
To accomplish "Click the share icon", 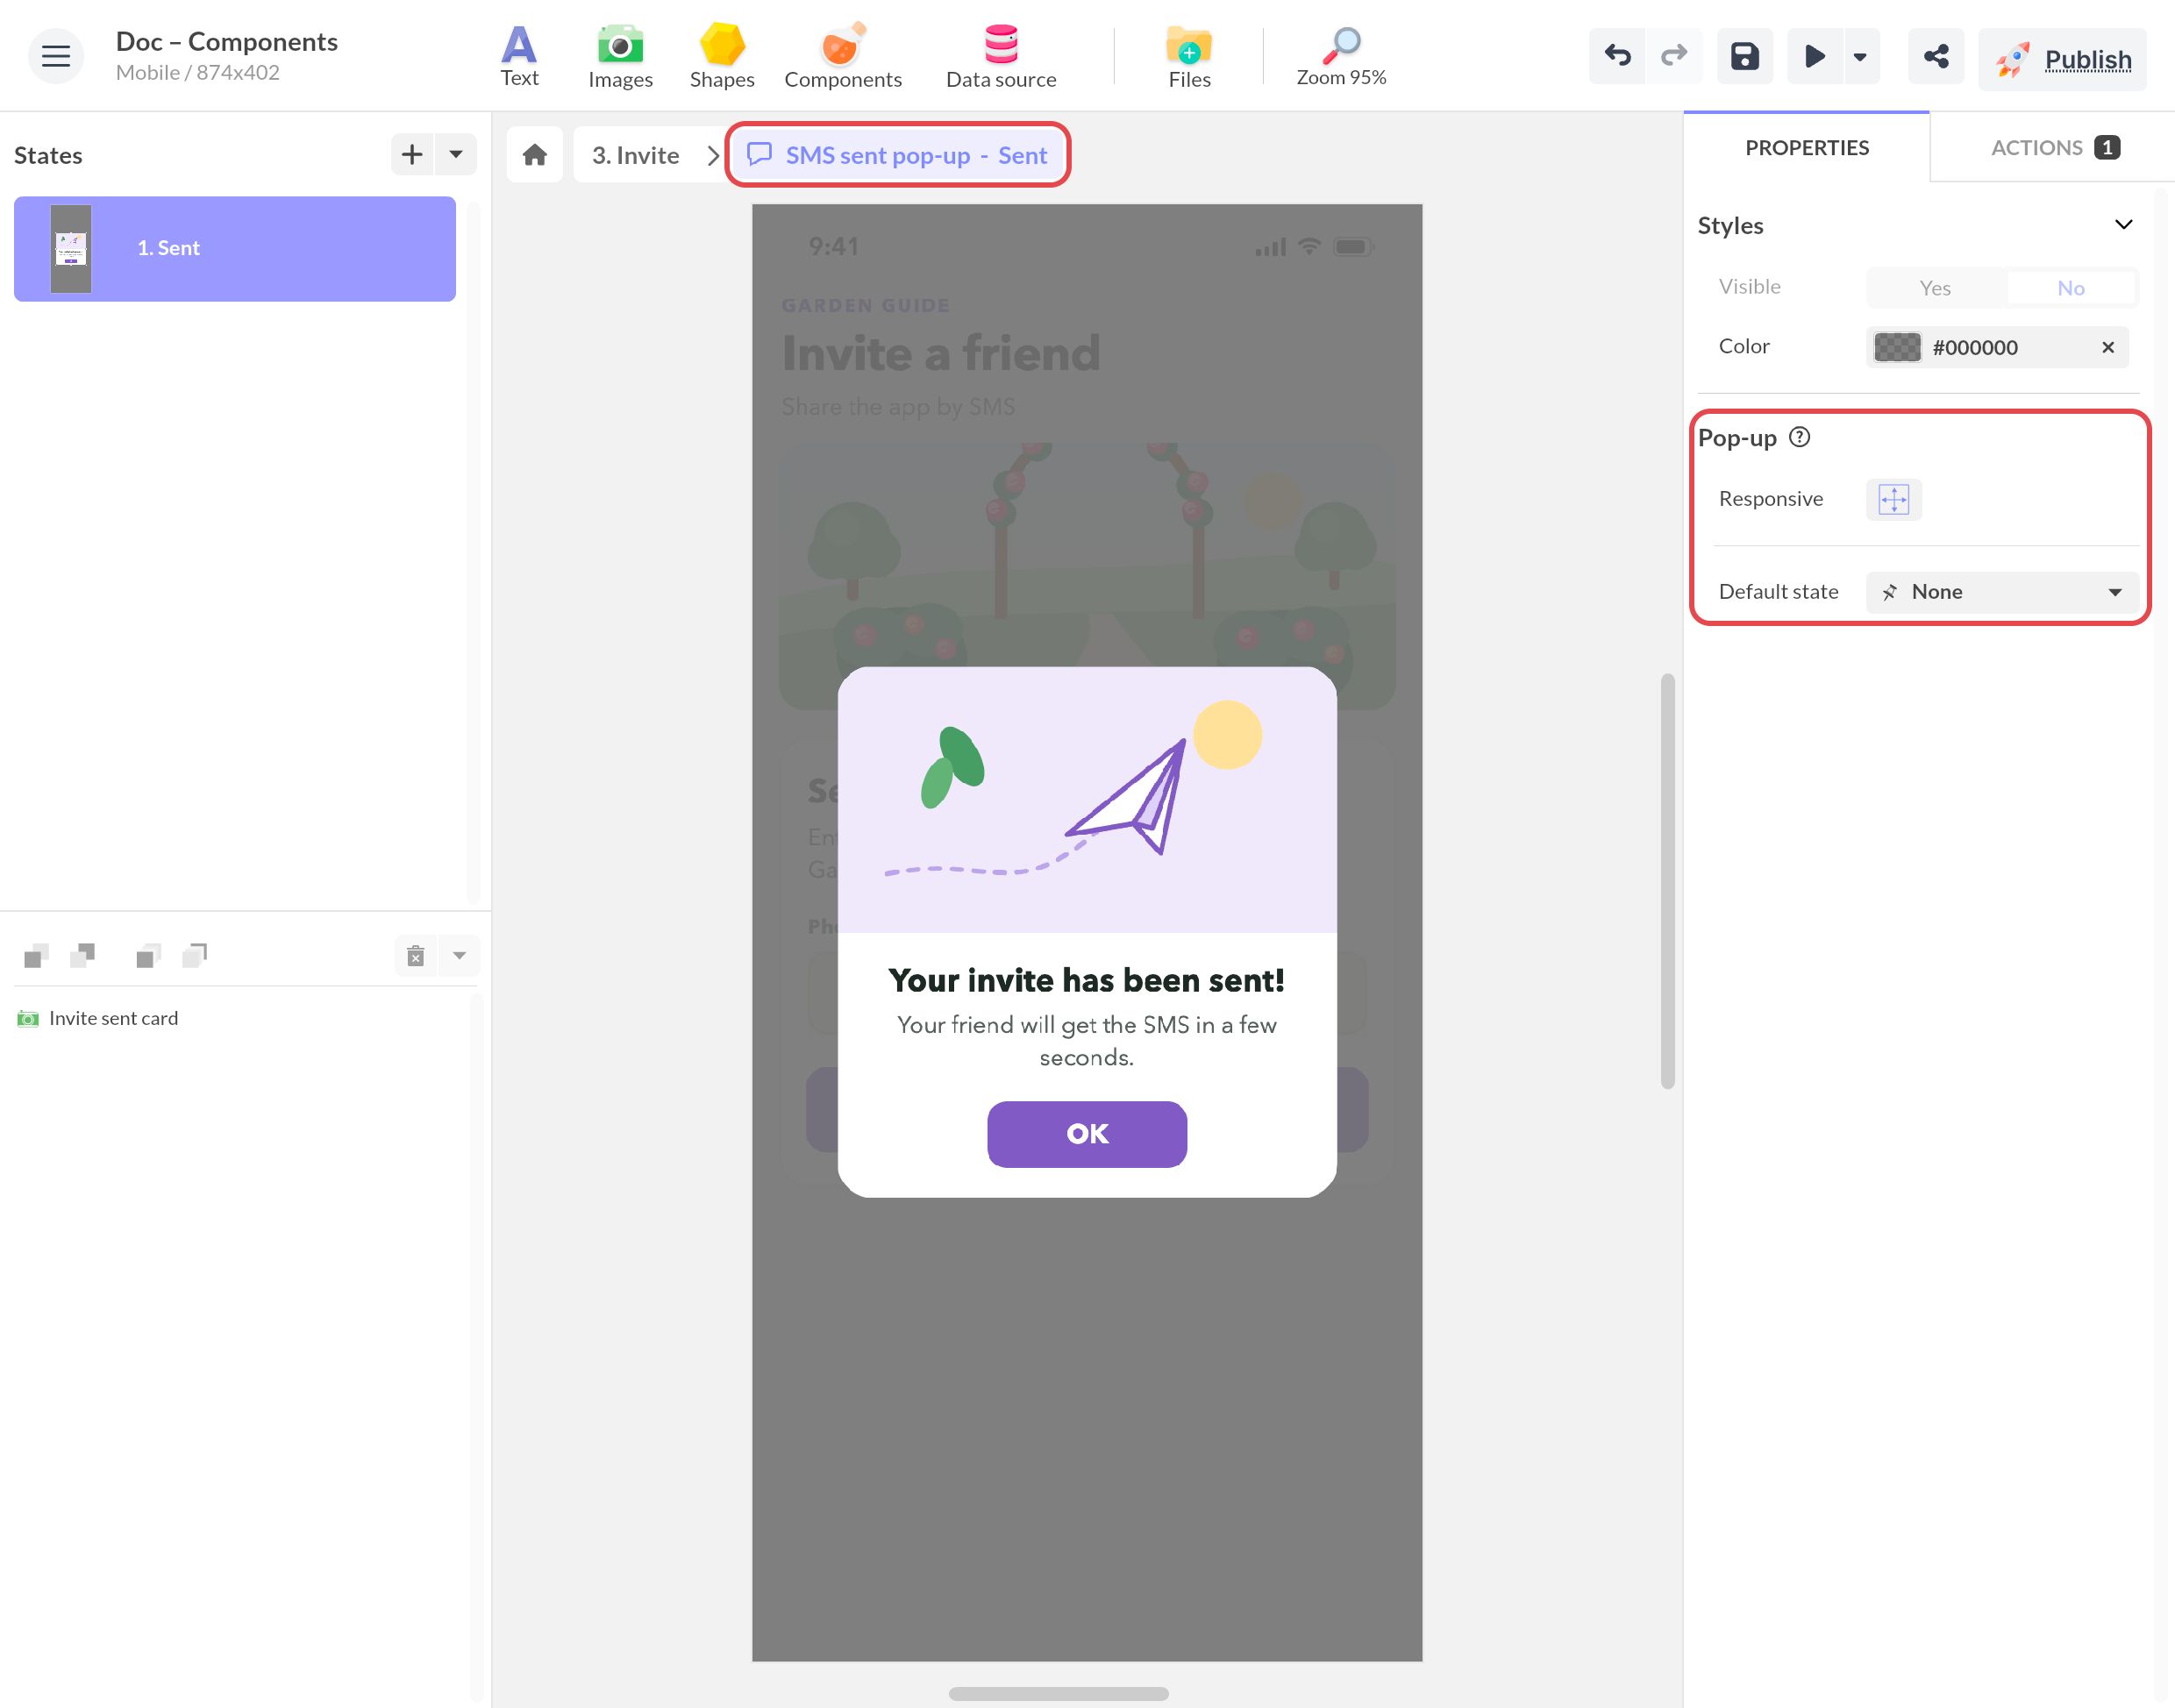I will click(1936, 56).
